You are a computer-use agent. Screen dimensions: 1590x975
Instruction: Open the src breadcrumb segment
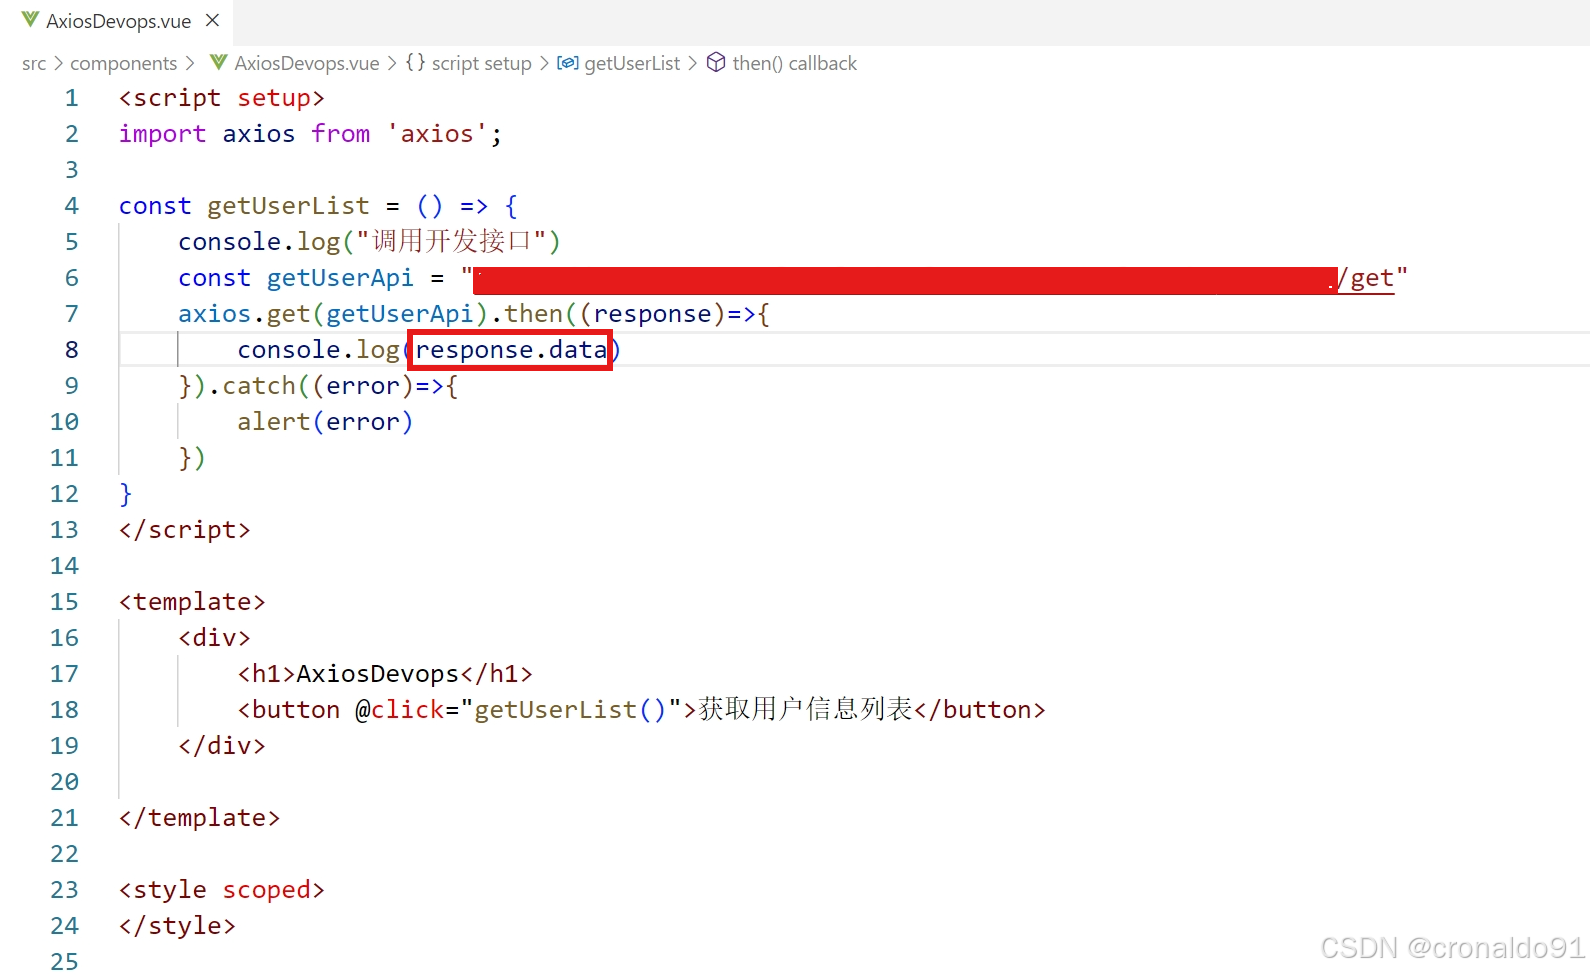(x=34, y=63)
